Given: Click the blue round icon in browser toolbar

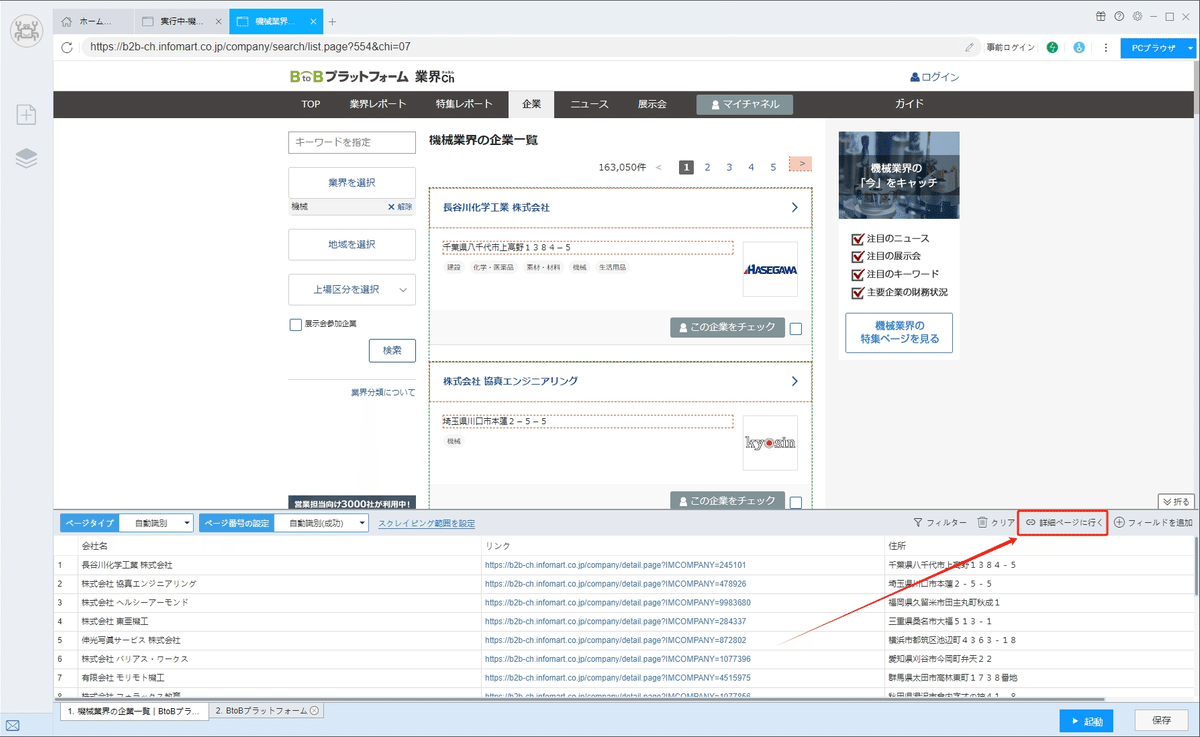Looking at the screenshot, I should (1079, 47).
